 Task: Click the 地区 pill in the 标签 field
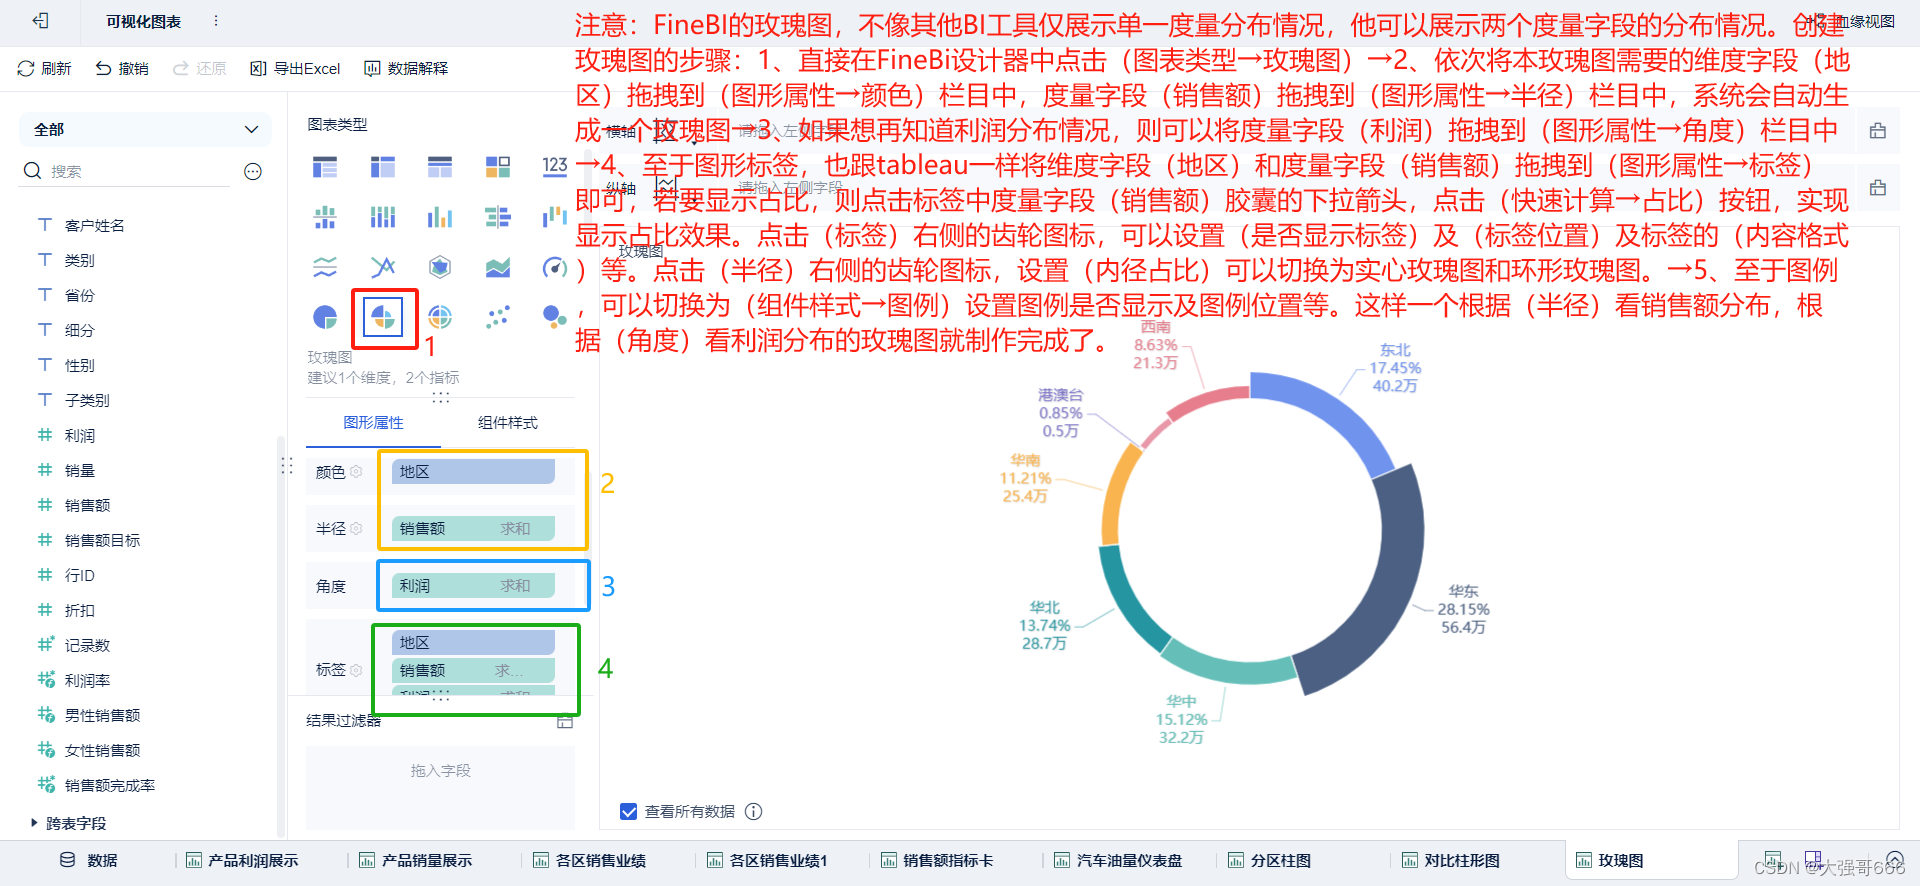click(473, 642)
